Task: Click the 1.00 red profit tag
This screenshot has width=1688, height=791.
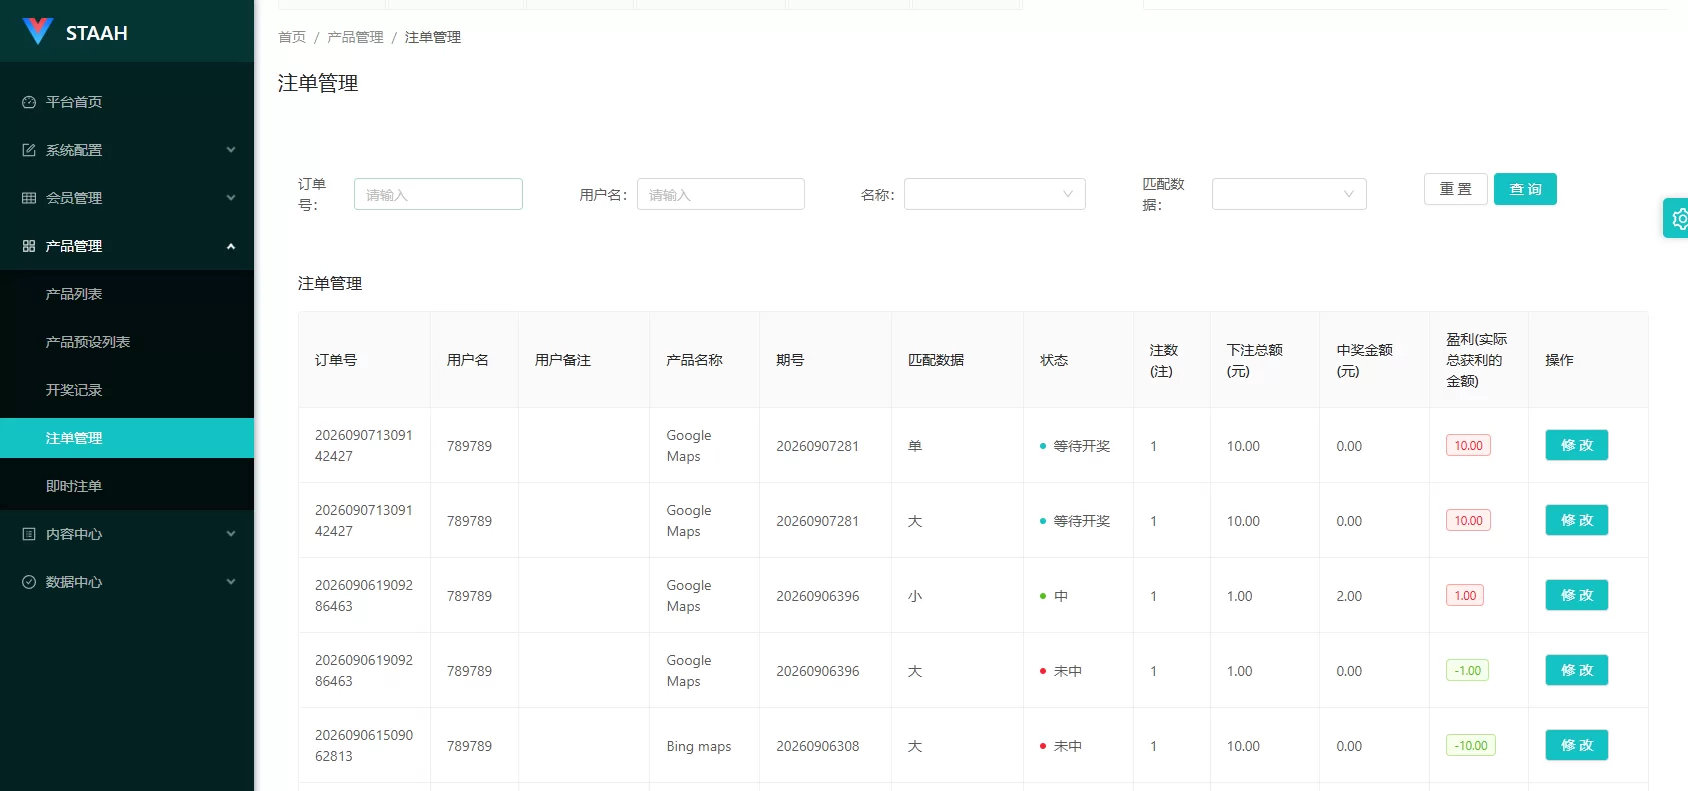Action: [x=1465, y=595]
